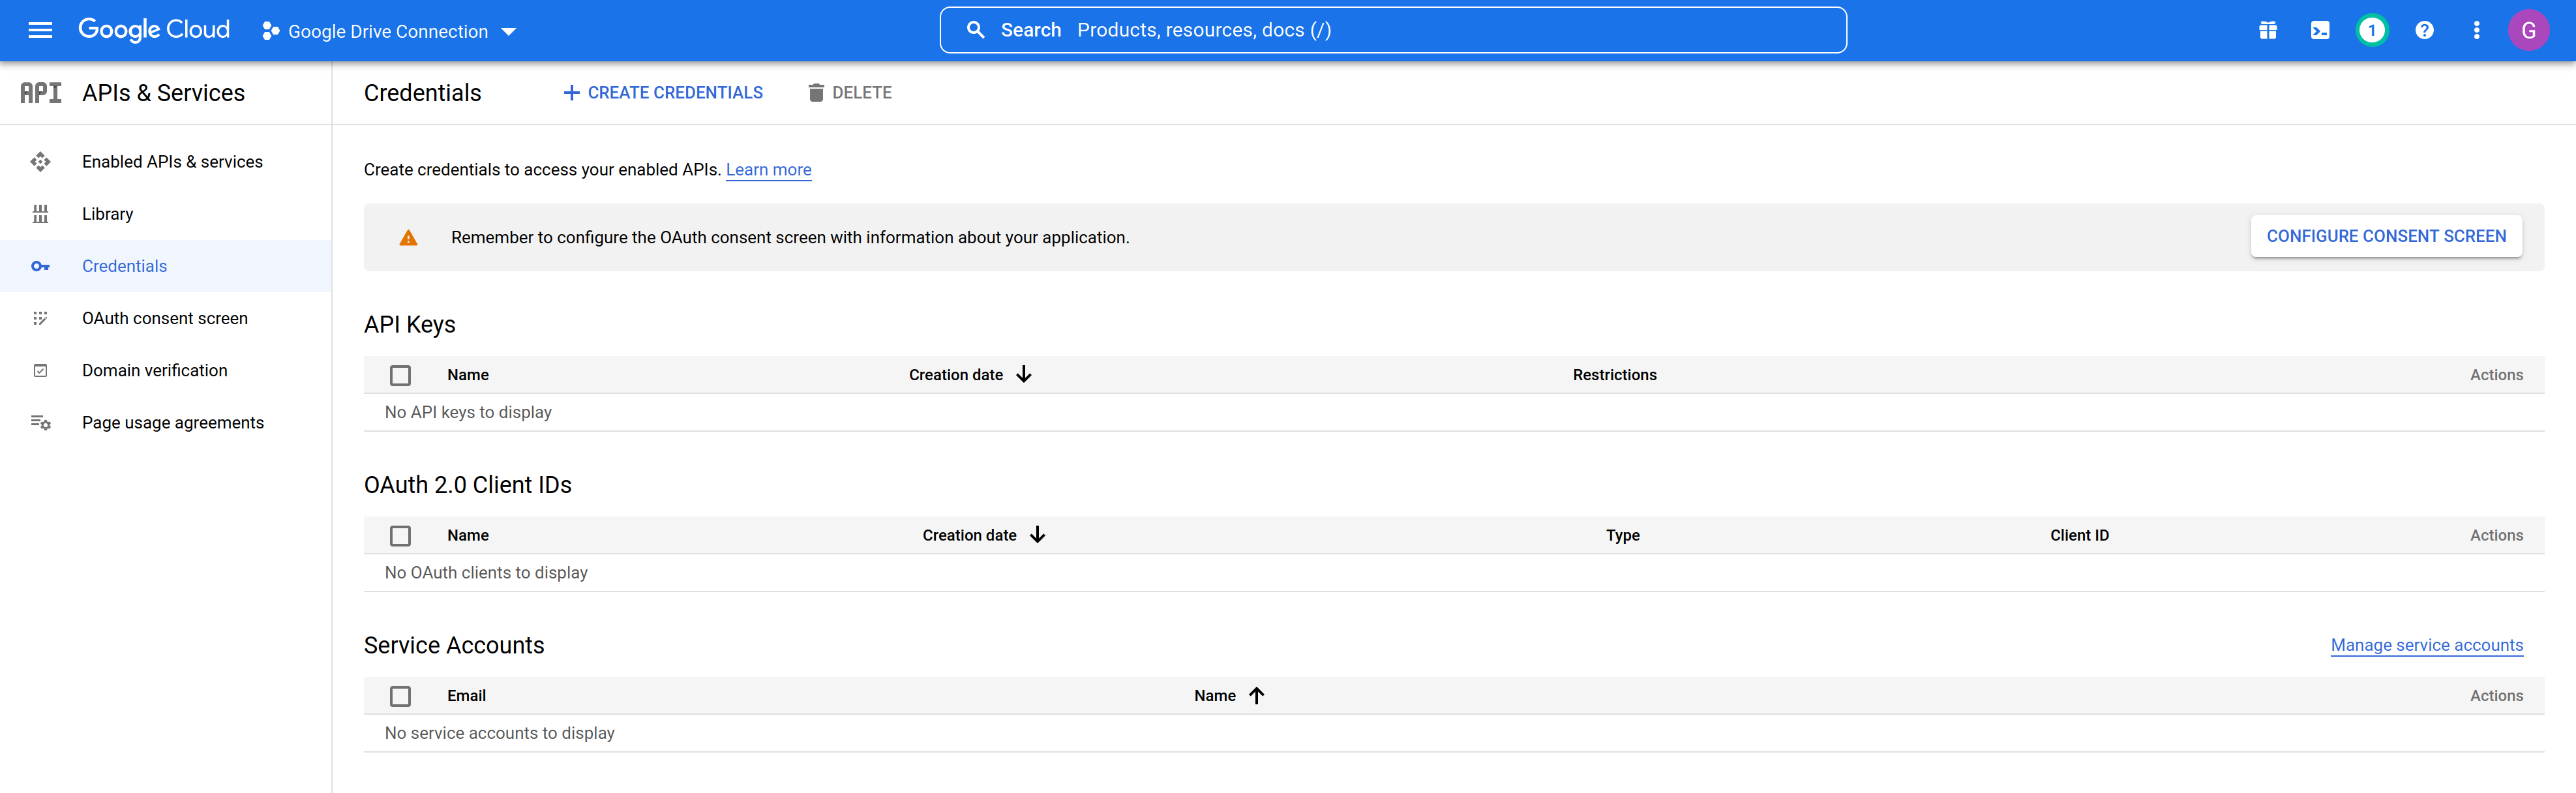This screenshot has height=793, width=2576.
Task: Select all API Keys checkbox
Action: [400, 375]
